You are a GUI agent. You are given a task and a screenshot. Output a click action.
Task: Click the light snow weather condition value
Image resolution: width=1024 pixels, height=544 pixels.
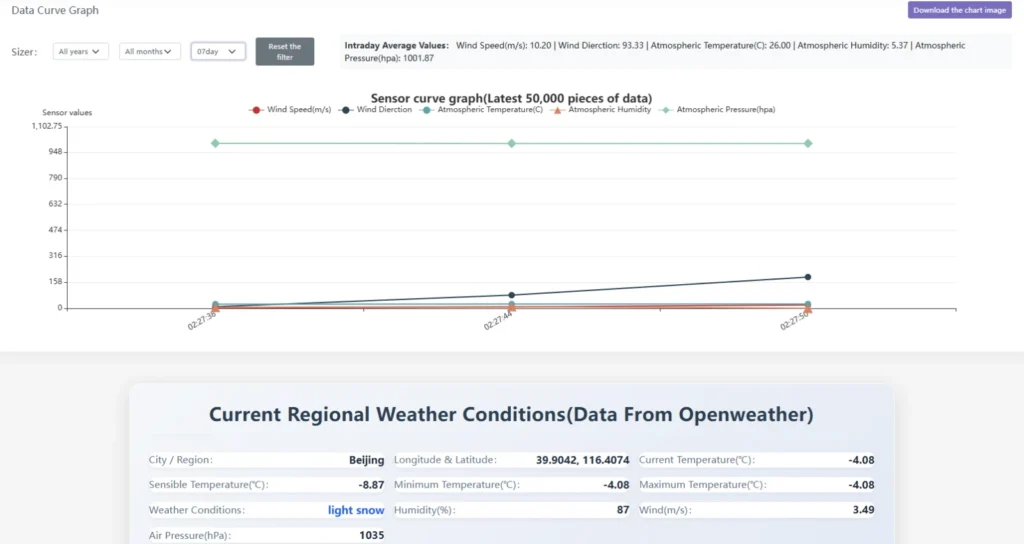(x=355, y=510)
